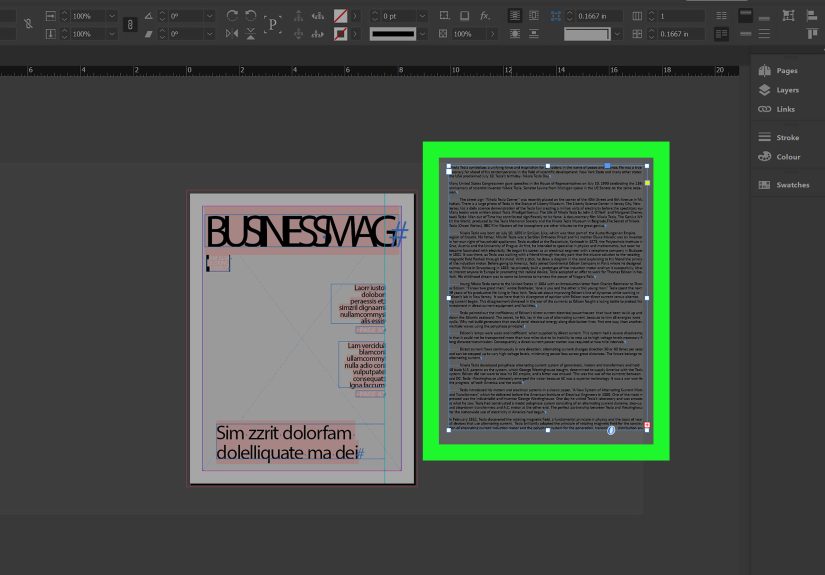This screenshot has width=825, height=575.
Task: Open the stroke style line preview
Action: 393,34
